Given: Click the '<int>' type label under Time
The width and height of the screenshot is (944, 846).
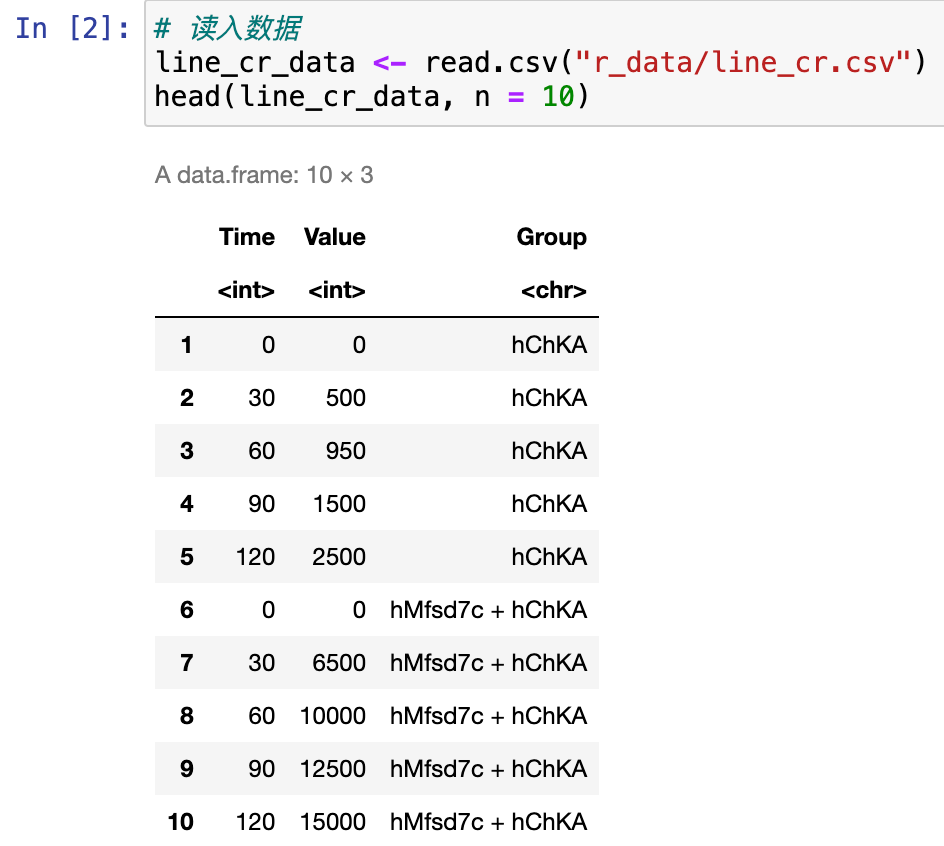Looking at the screenshot, I should 246,290.
